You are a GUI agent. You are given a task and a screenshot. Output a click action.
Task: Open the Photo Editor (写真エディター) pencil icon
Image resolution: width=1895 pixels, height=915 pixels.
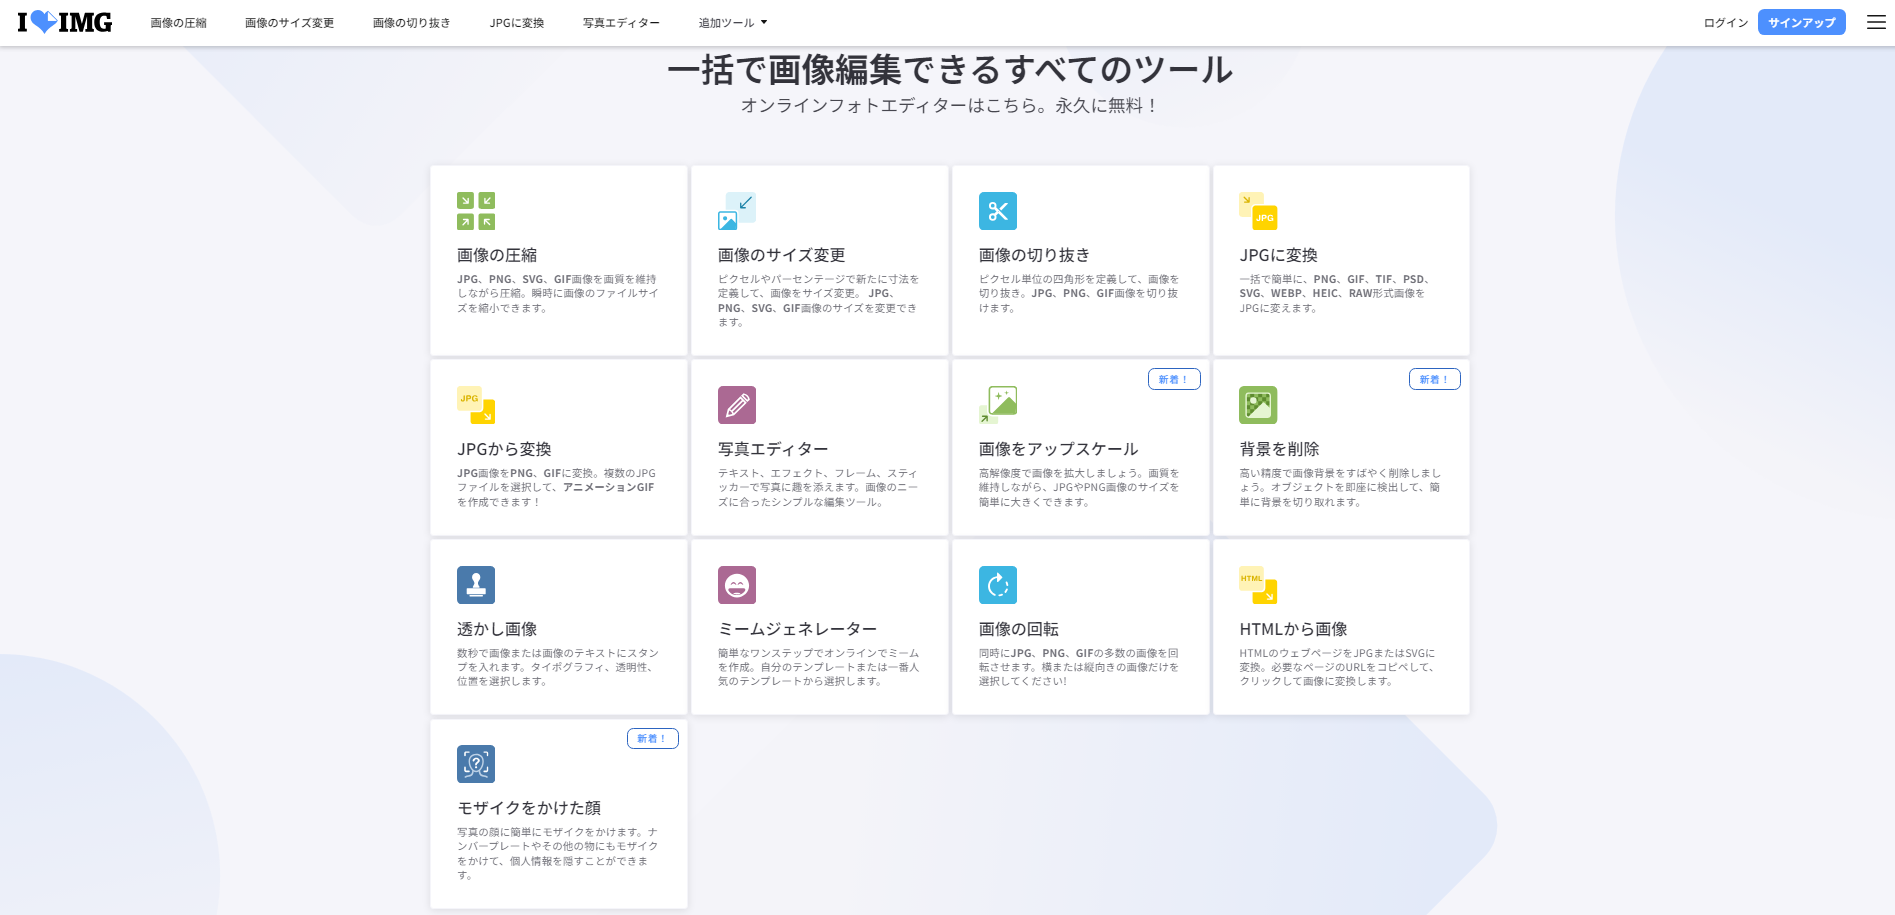pyautogui.click(x=737, y=405)
